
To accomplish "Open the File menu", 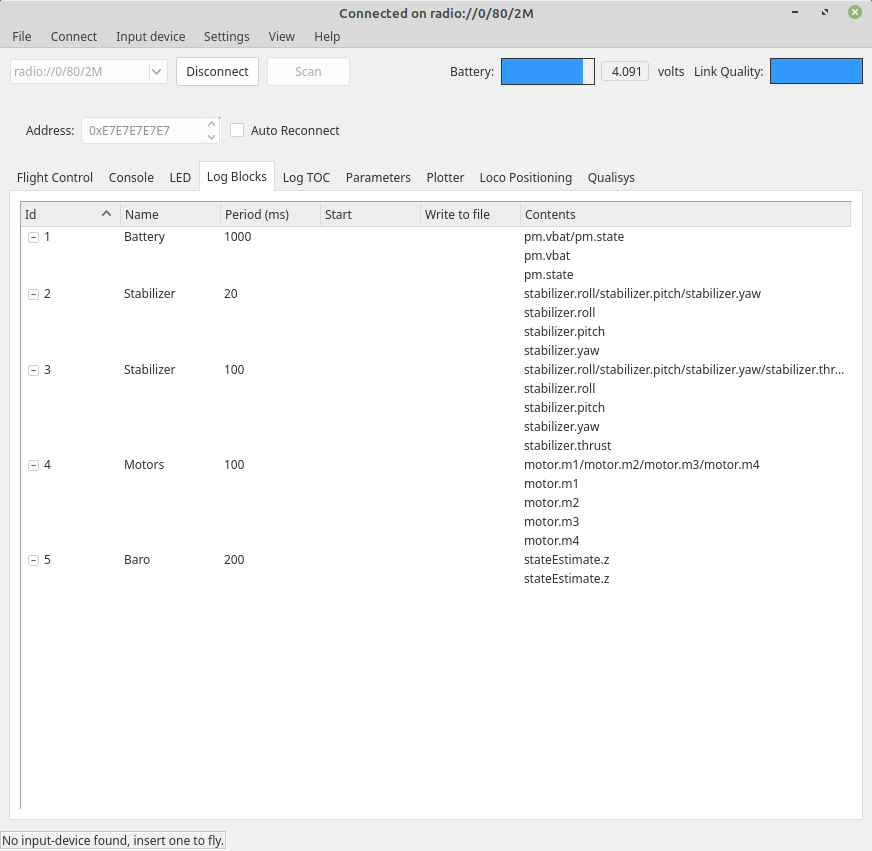I will tap(22, 37).
